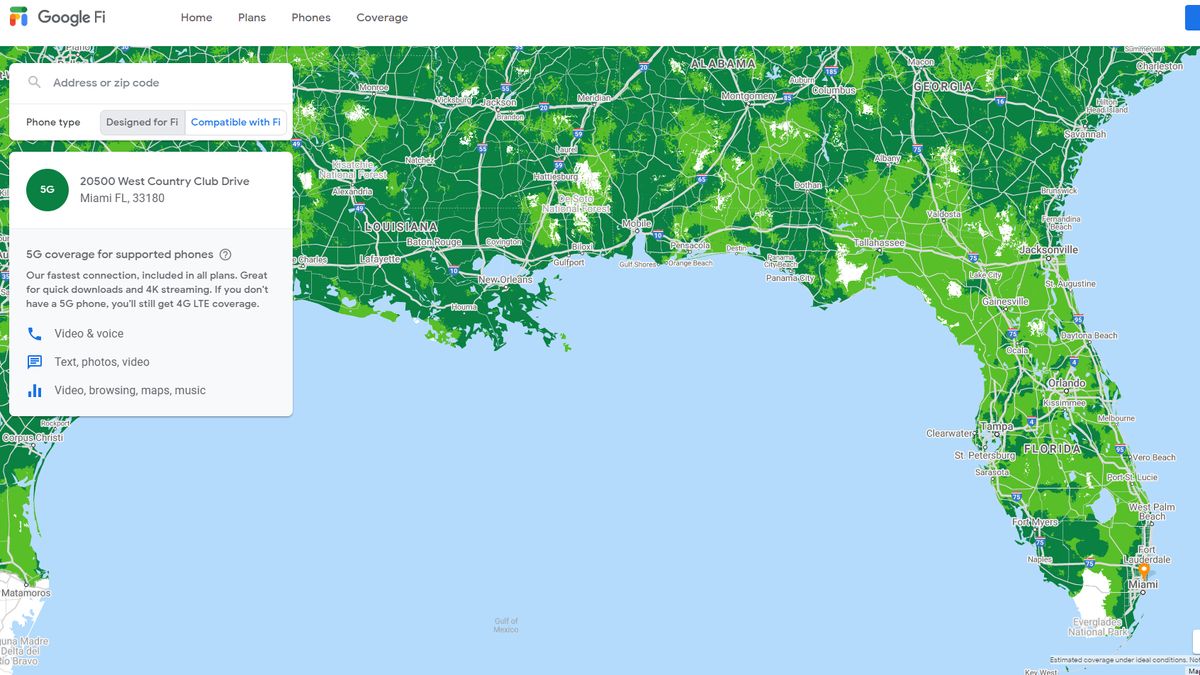Click New Orleans label on map
Viewport: 1200px width, 675px height.
pos(505,280)
